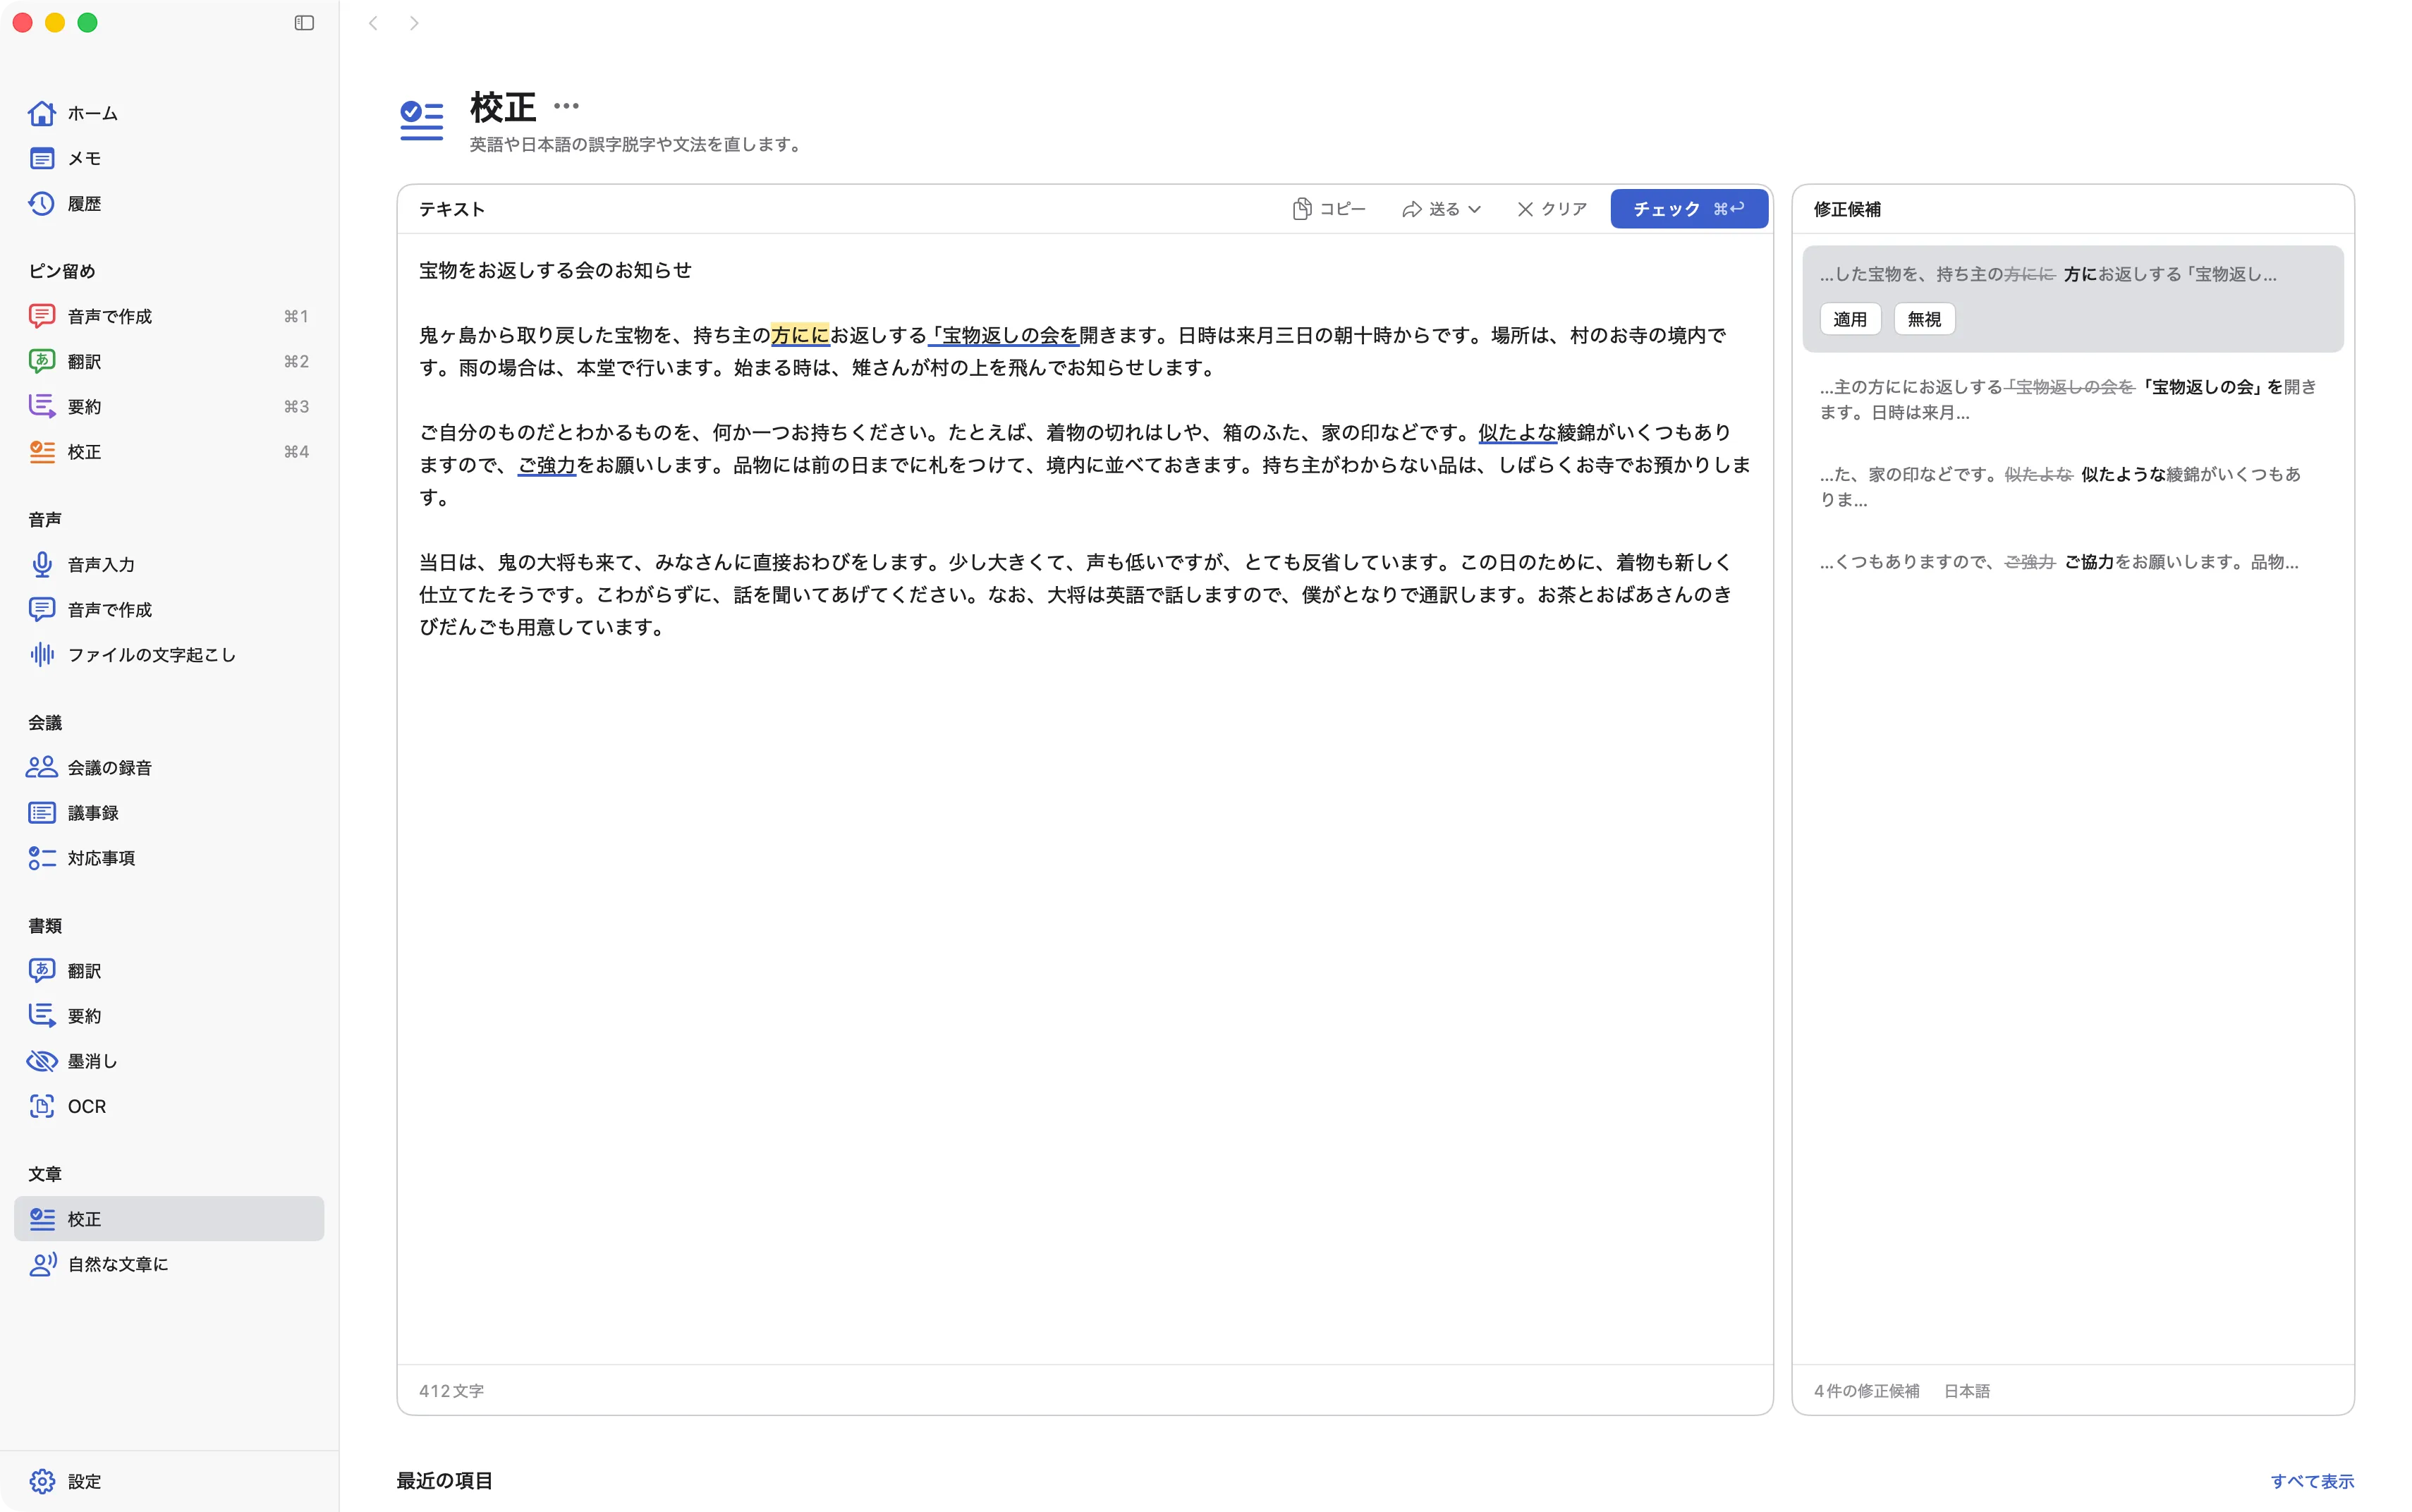This screenshot has height=1512, width=2412.
Task: Ignore the correction with 無視 button
Action: 1924,319
